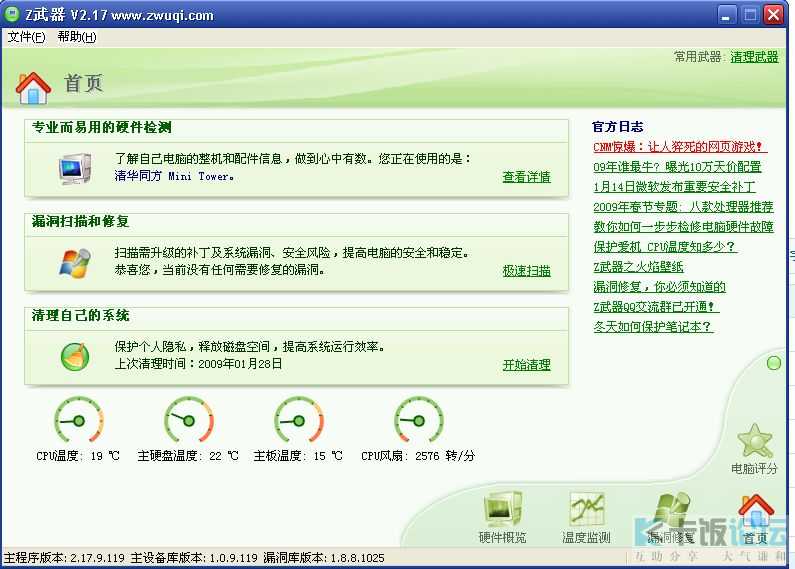The width and height of the screenshot is (795, 569).
Task: Click the 上次清理时间:2009年01月28日 text
Action: (198, 364)
